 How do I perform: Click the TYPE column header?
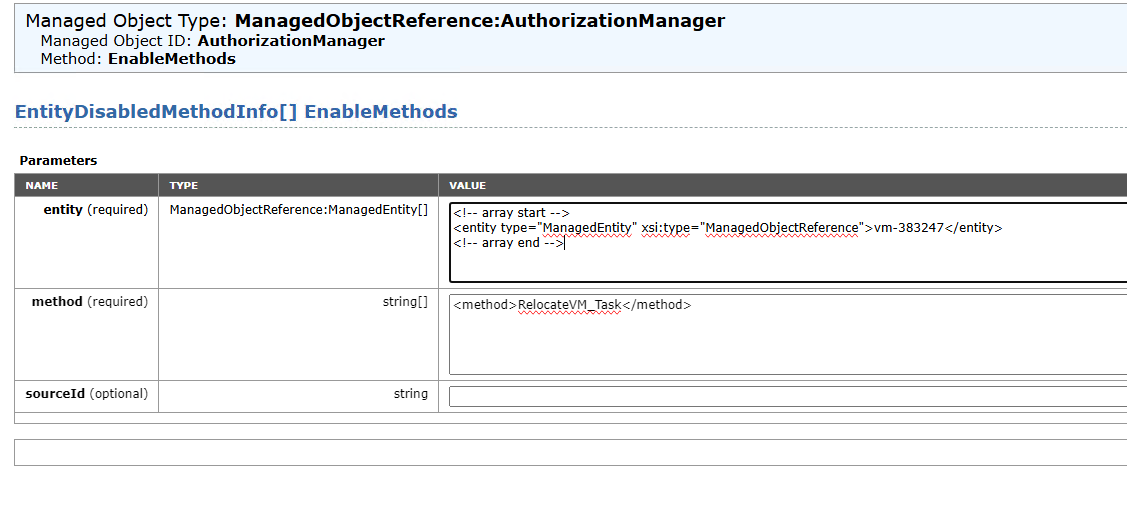pos(184,186)
